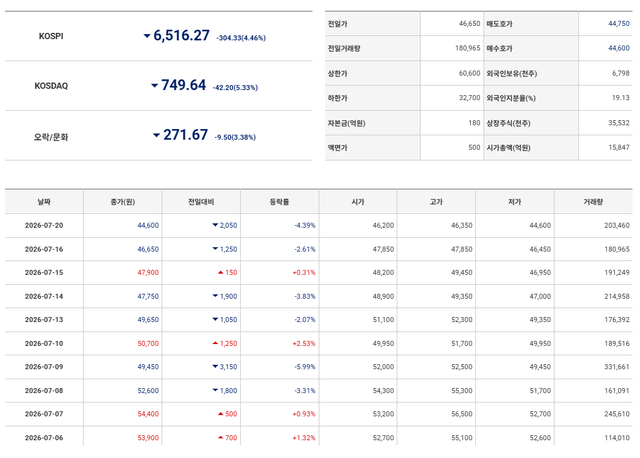The height and width of the screenshot is (458, 640).
Task: Click the sector change -9.50(3.38%)
Action: point(235,138)
